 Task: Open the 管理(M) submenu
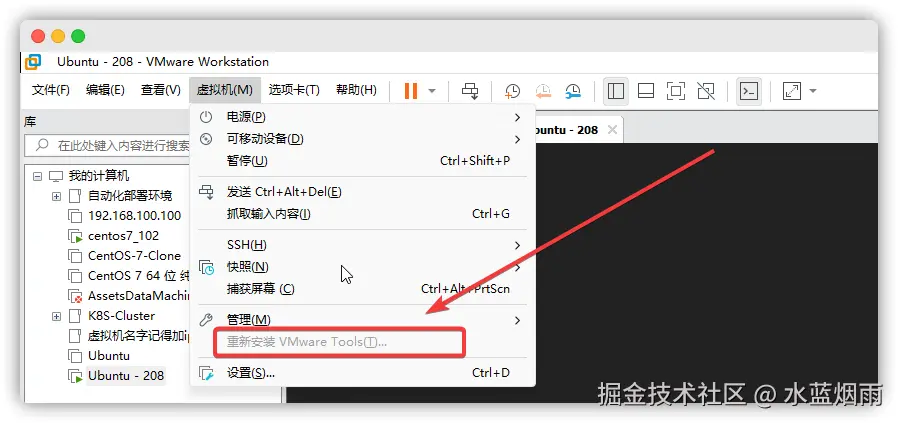pyautogui.click(x=362, y=320)
